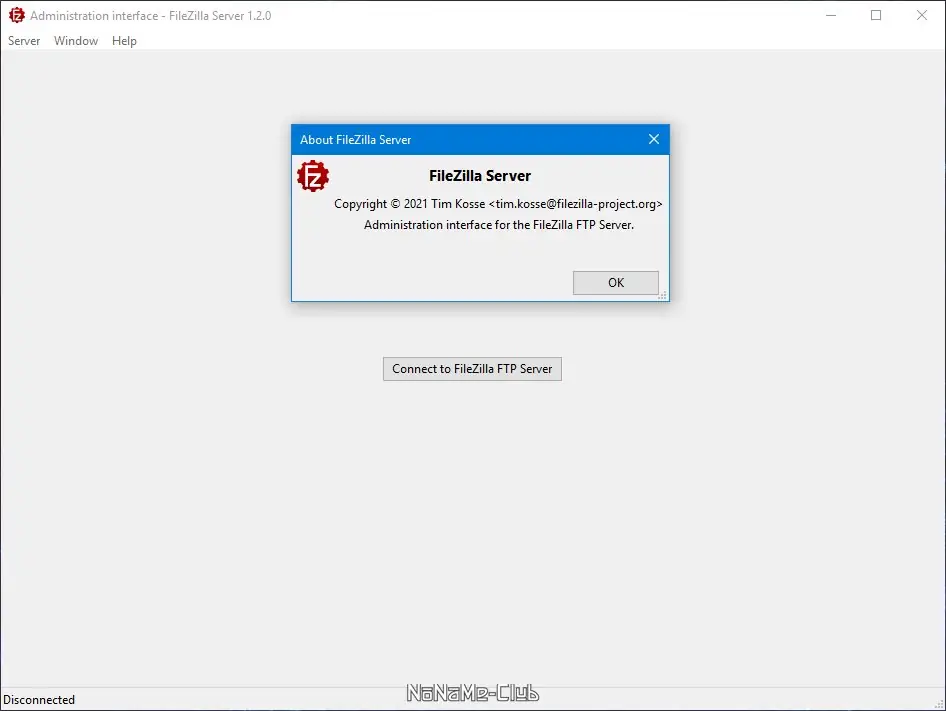Viewport: 946px width, 711px height.
Task: Click the copyright line with Tim Kosse email
Action: tap(498, 204)
